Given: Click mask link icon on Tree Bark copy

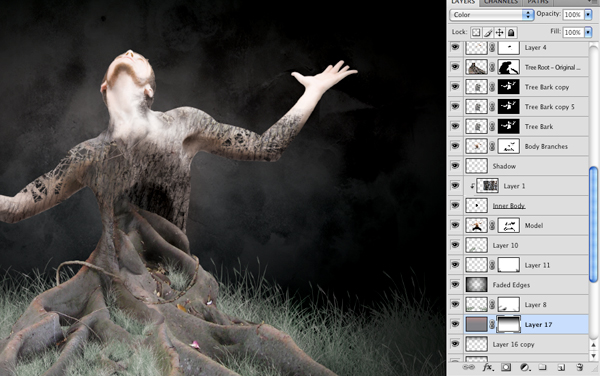Looking at the screenshot, I should (x=492, y=87).
